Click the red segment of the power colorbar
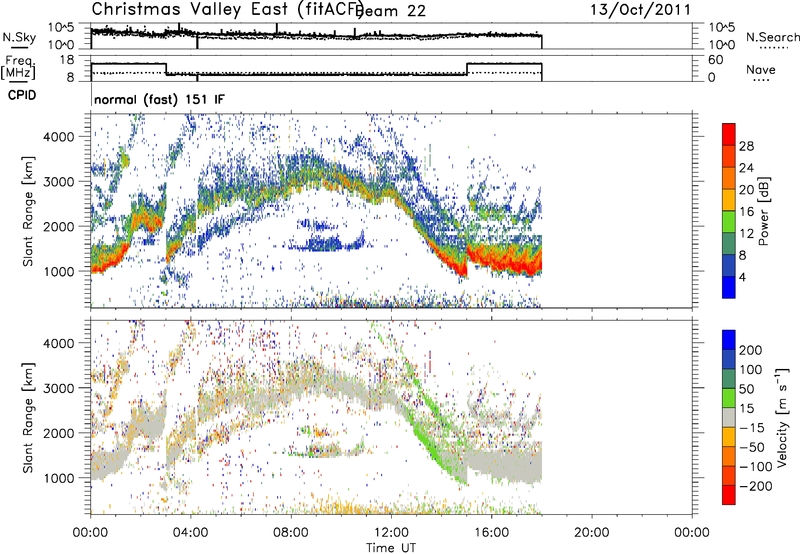Image resolution: width=800 pixels, height=554 pixels. click(729, 134)
